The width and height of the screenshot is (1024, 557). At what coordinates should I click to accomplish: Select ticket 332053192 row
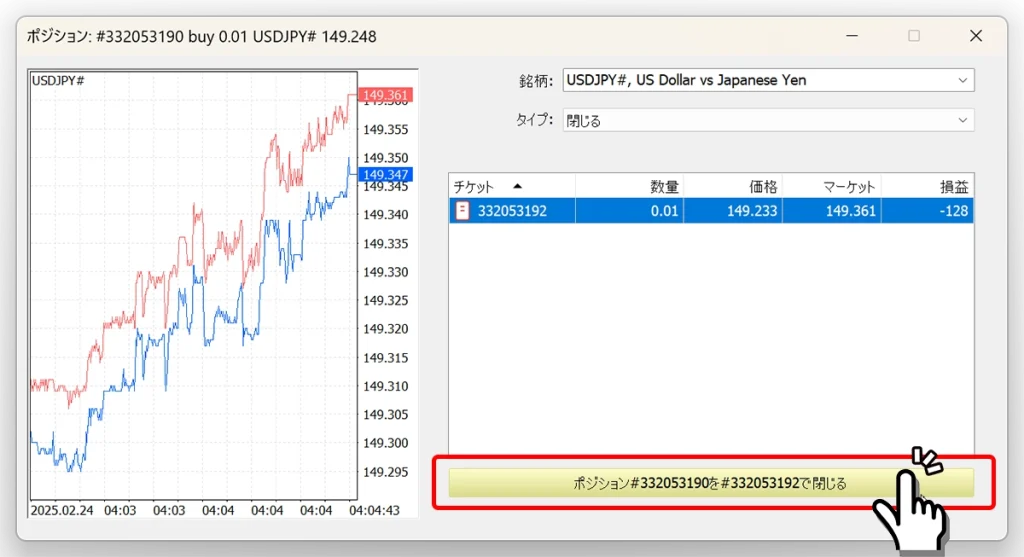(711, 211)
